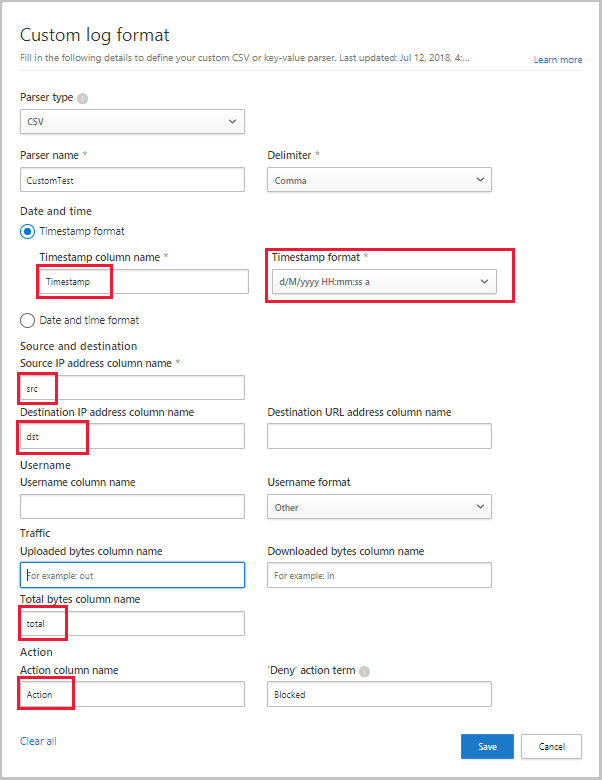
Task: Open the Username format dropdown
Action: click(379, 507)
